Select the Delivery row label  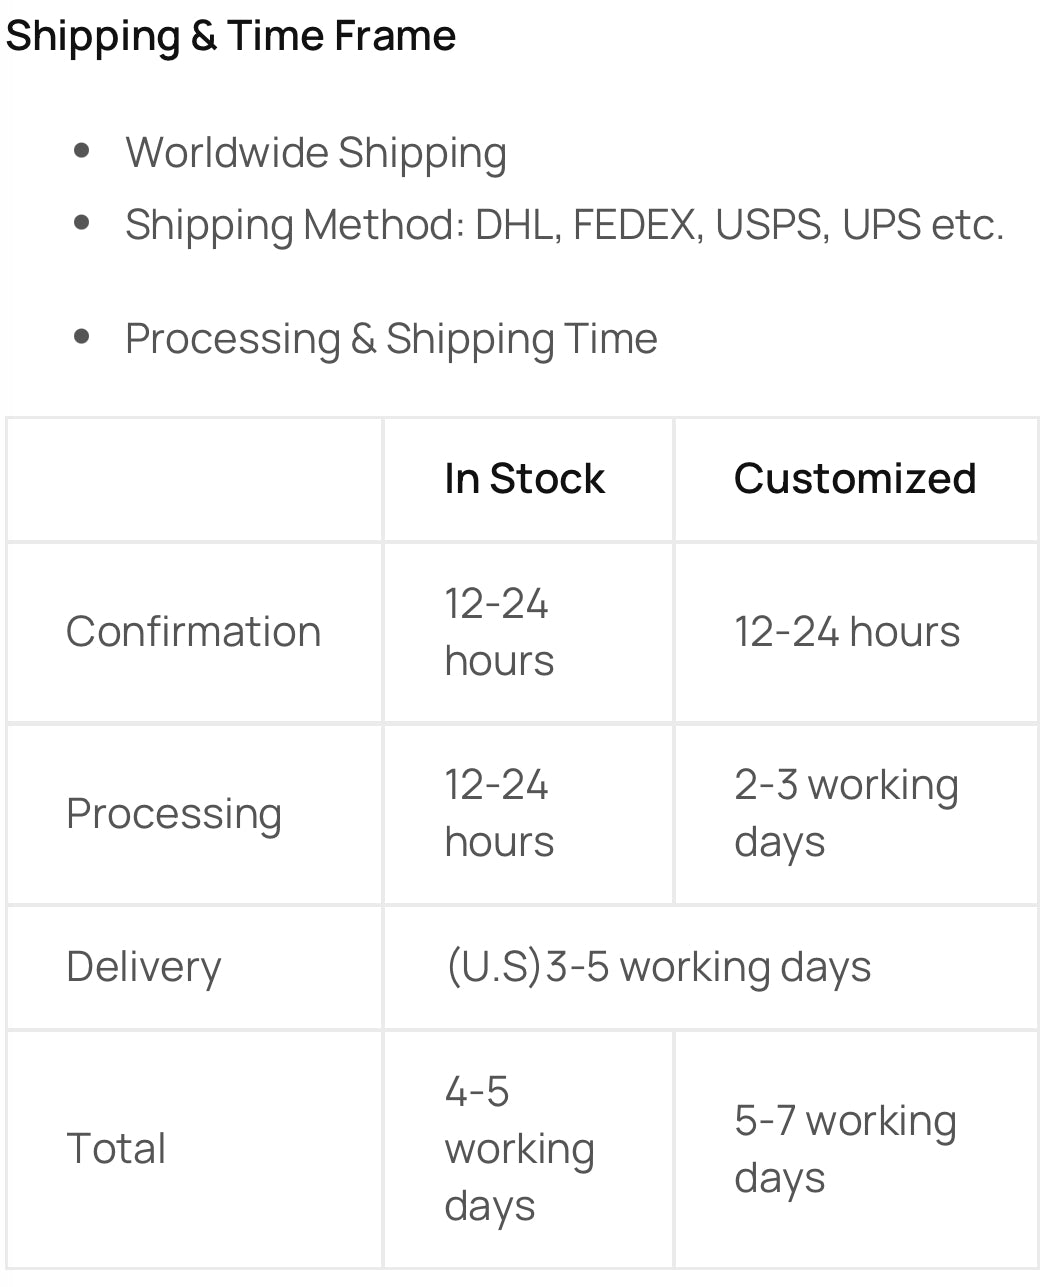coord(144,967)
